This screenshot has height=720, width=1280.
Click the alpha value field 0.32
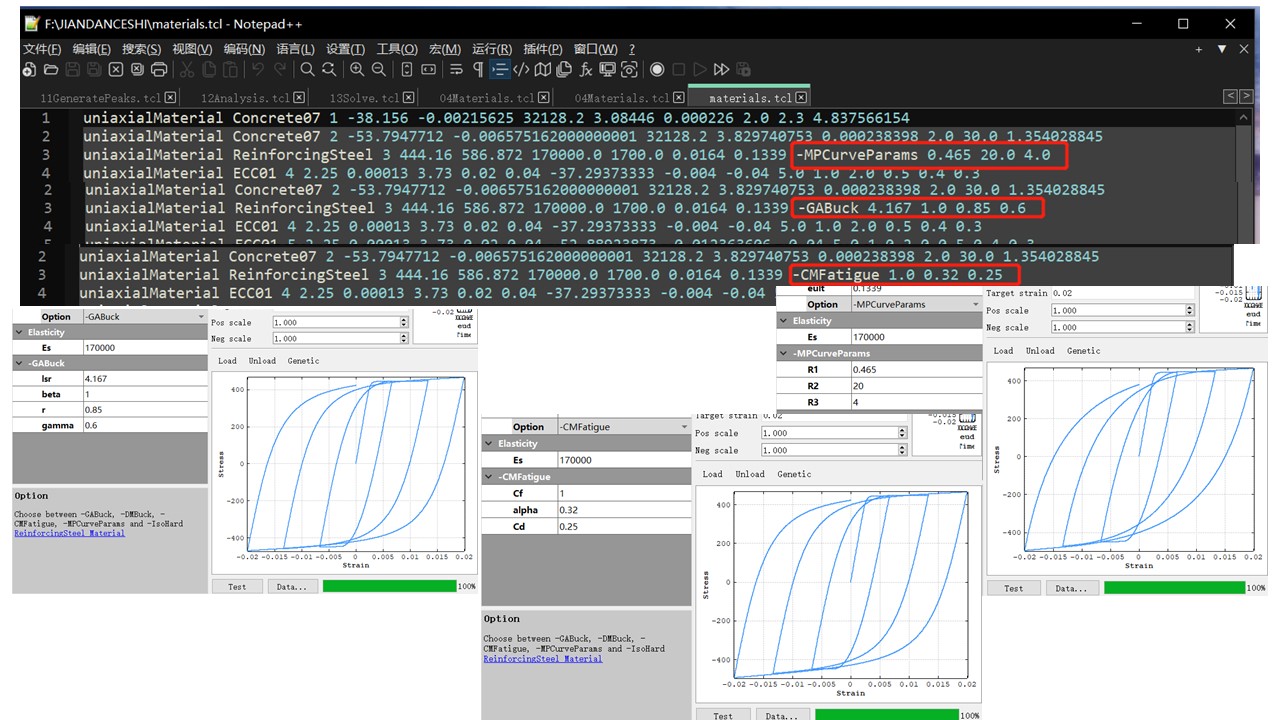point(624,509)
